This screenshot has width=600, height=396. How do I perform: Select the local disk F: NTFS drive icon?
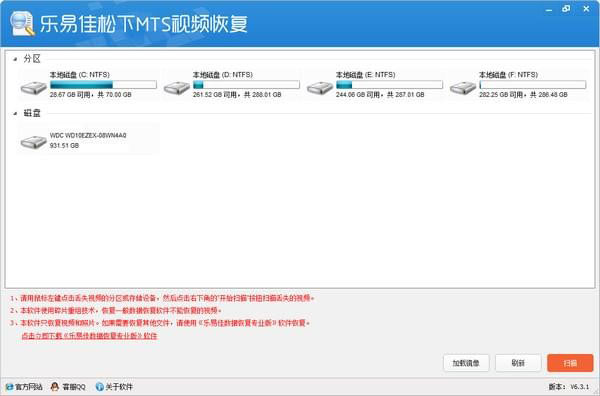[463, 88]
